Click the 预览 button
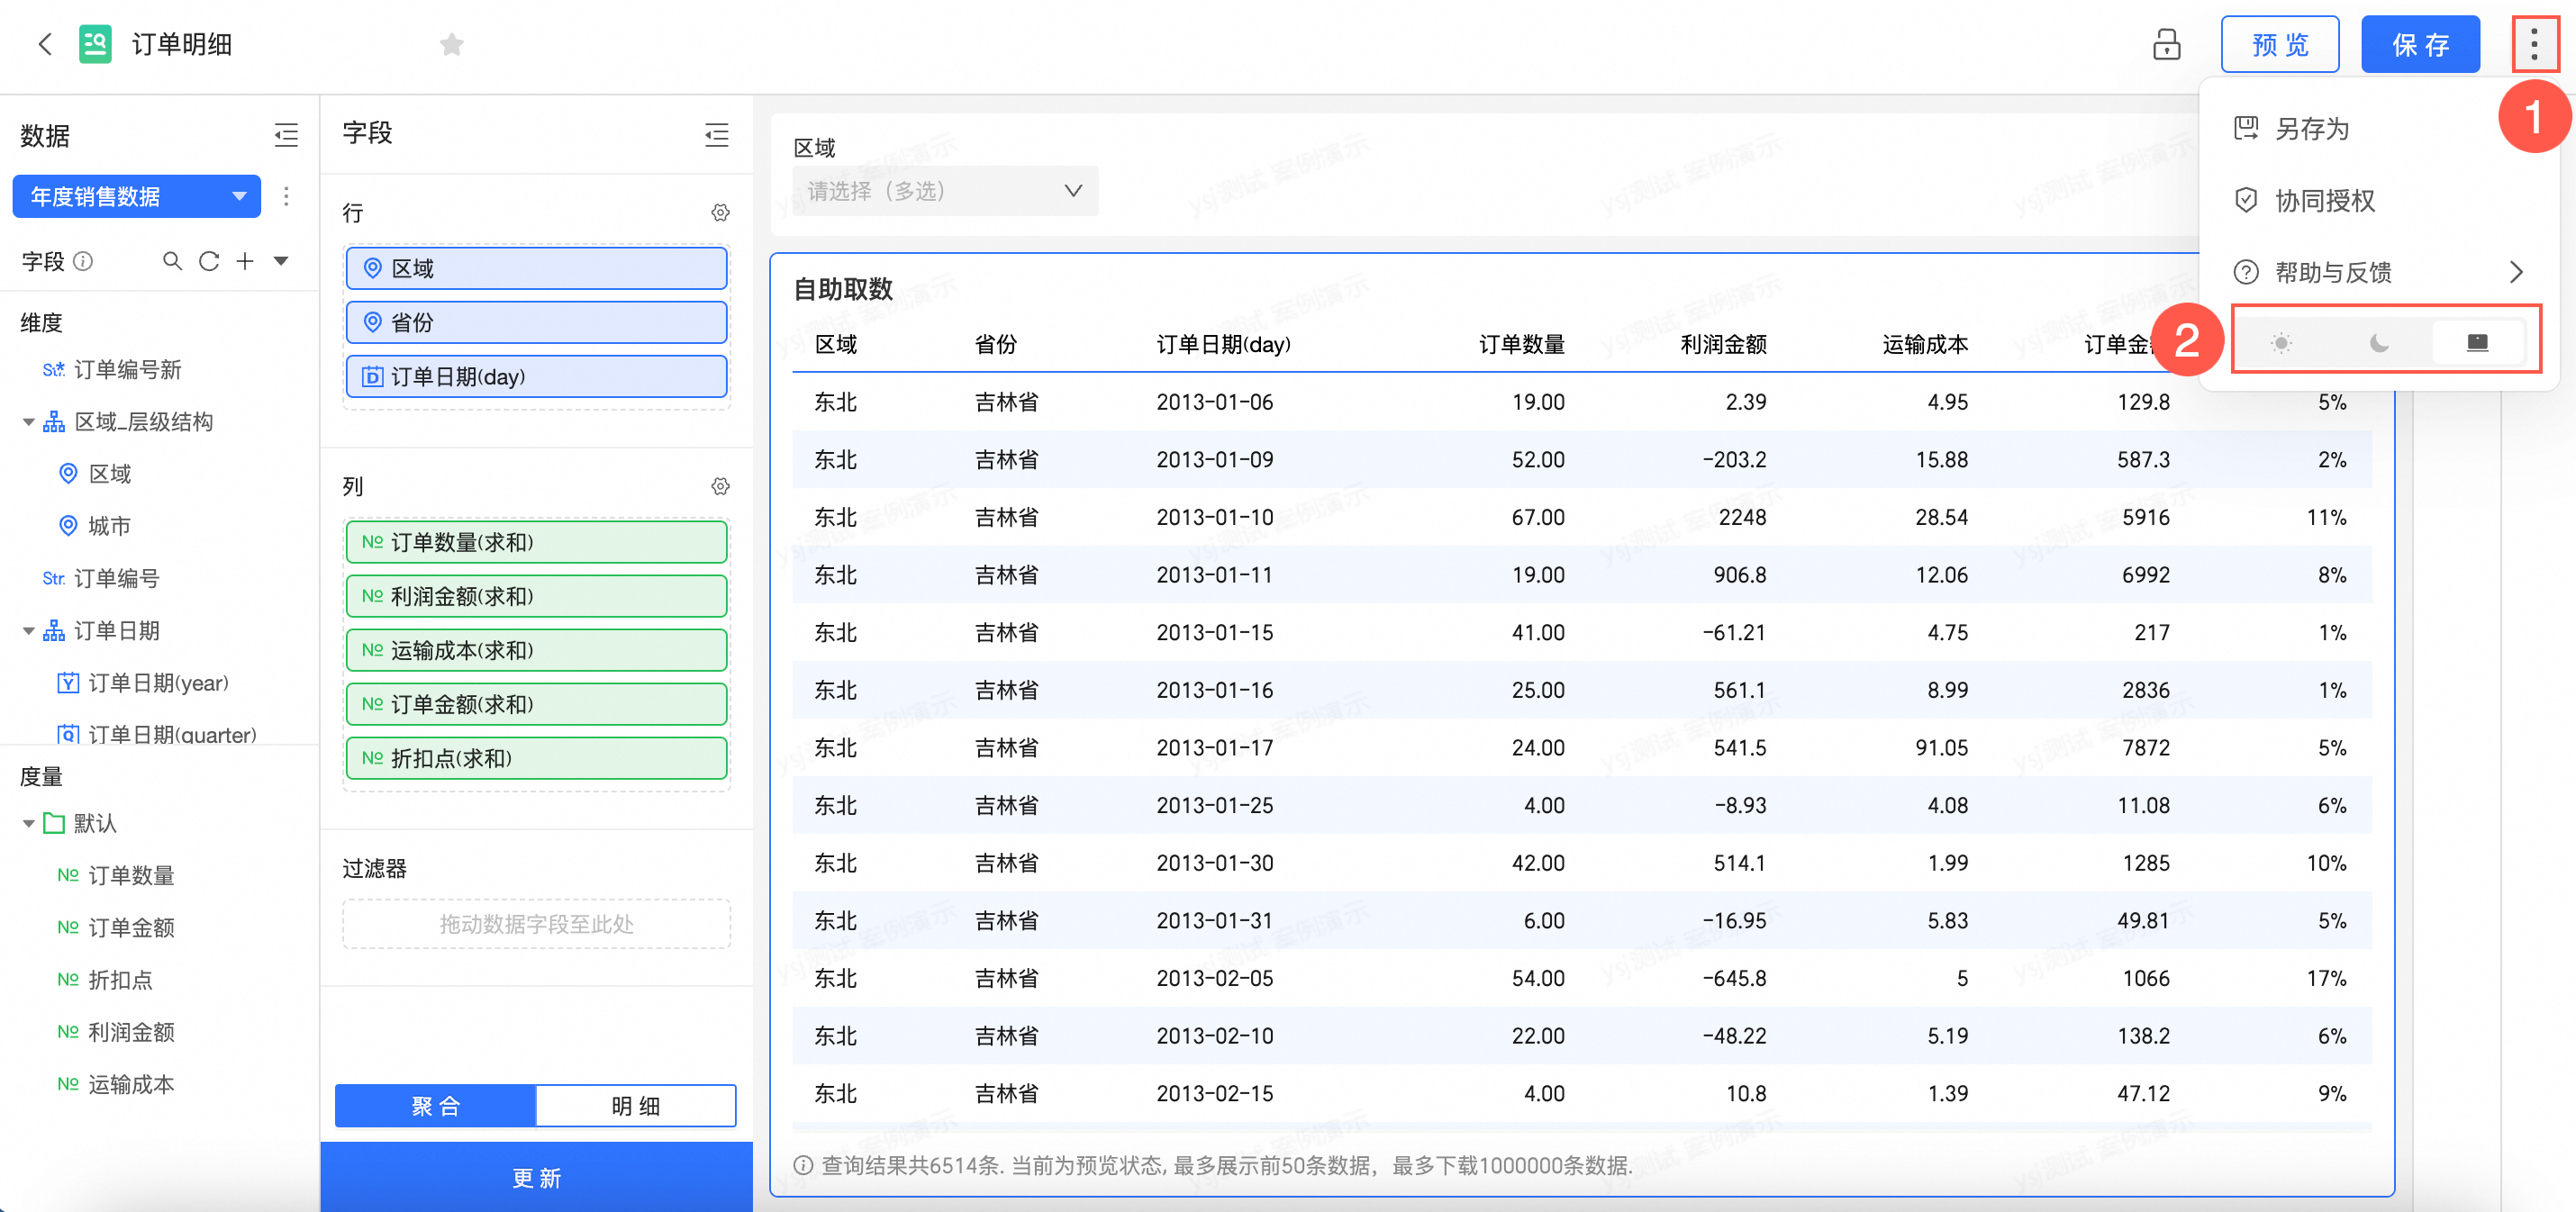 click(x=2279, y=44)
